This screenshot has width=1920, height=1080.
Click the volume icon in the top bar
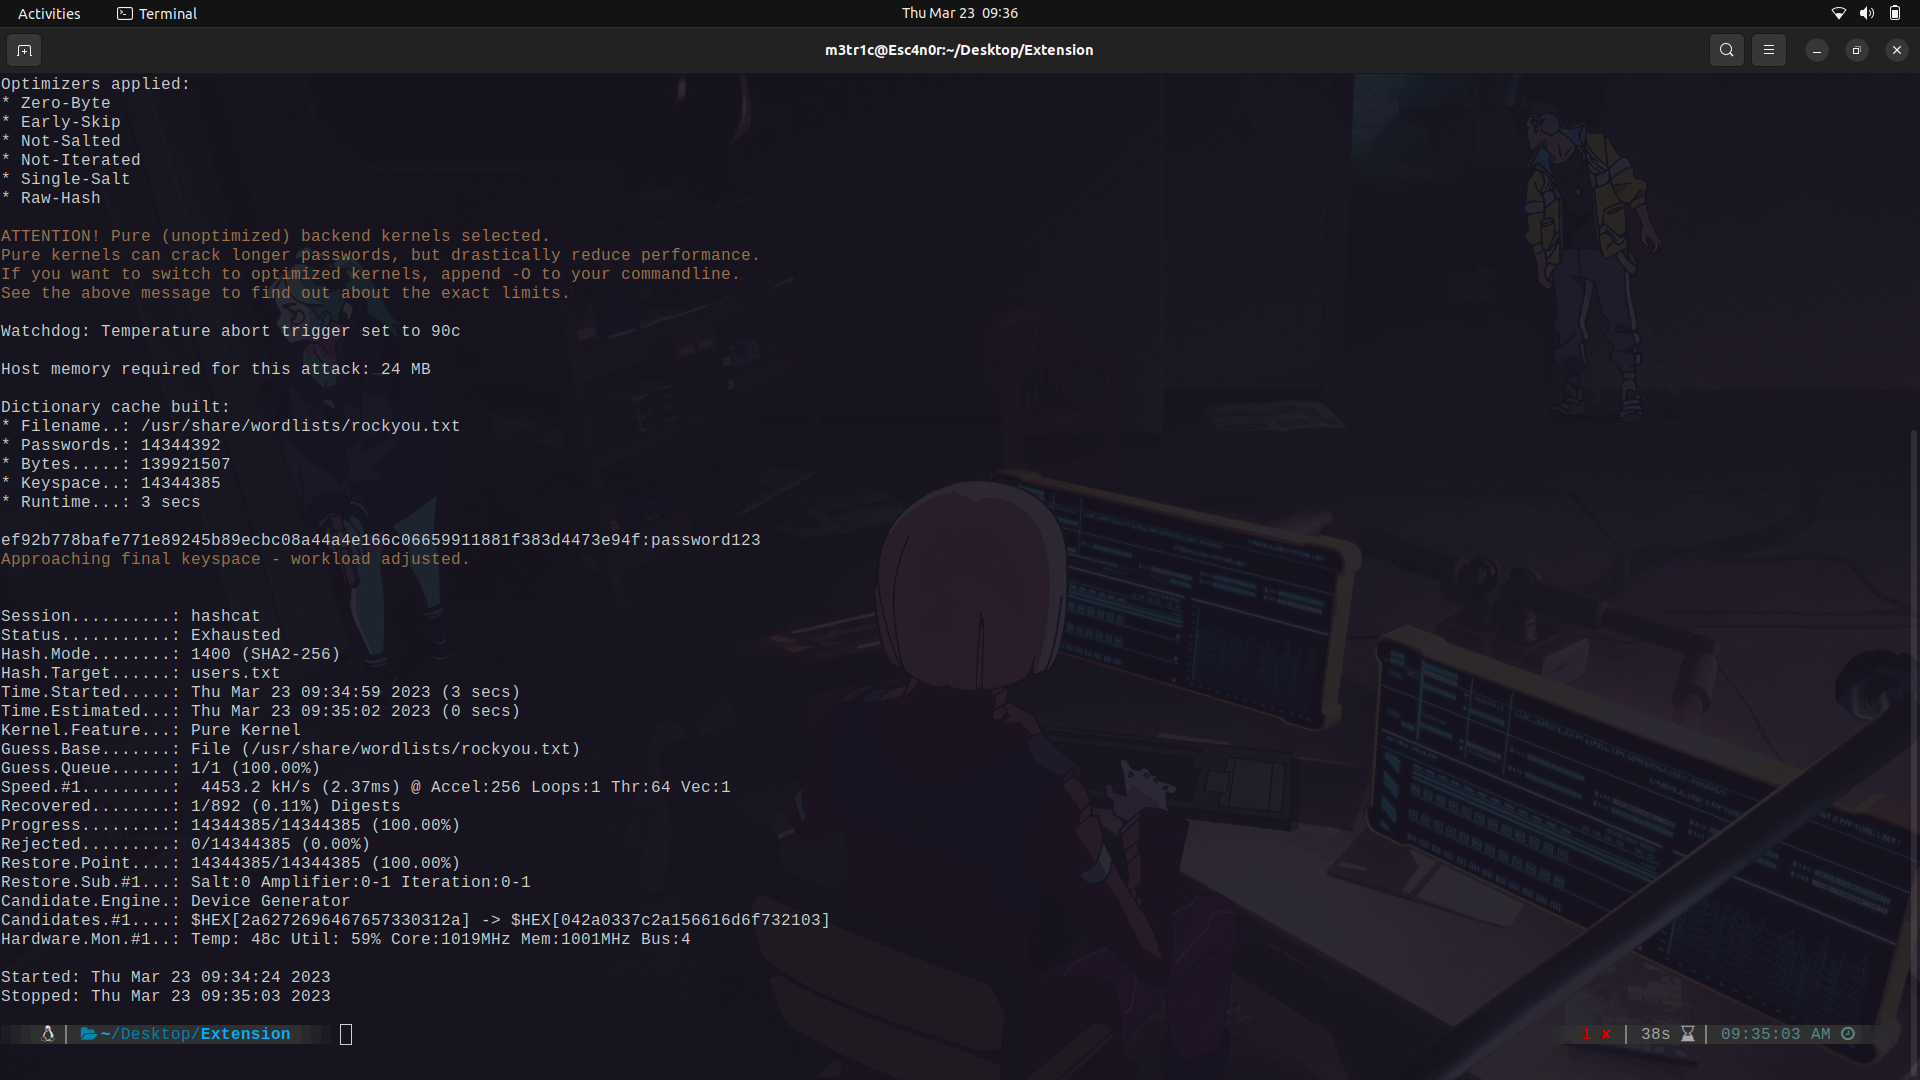point(1867,13)
